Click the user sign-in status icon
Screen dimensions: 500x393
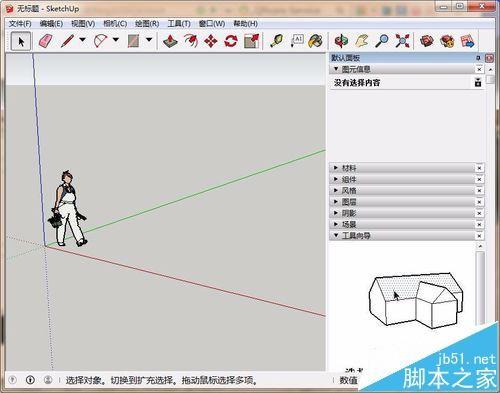tap(48, 380)
